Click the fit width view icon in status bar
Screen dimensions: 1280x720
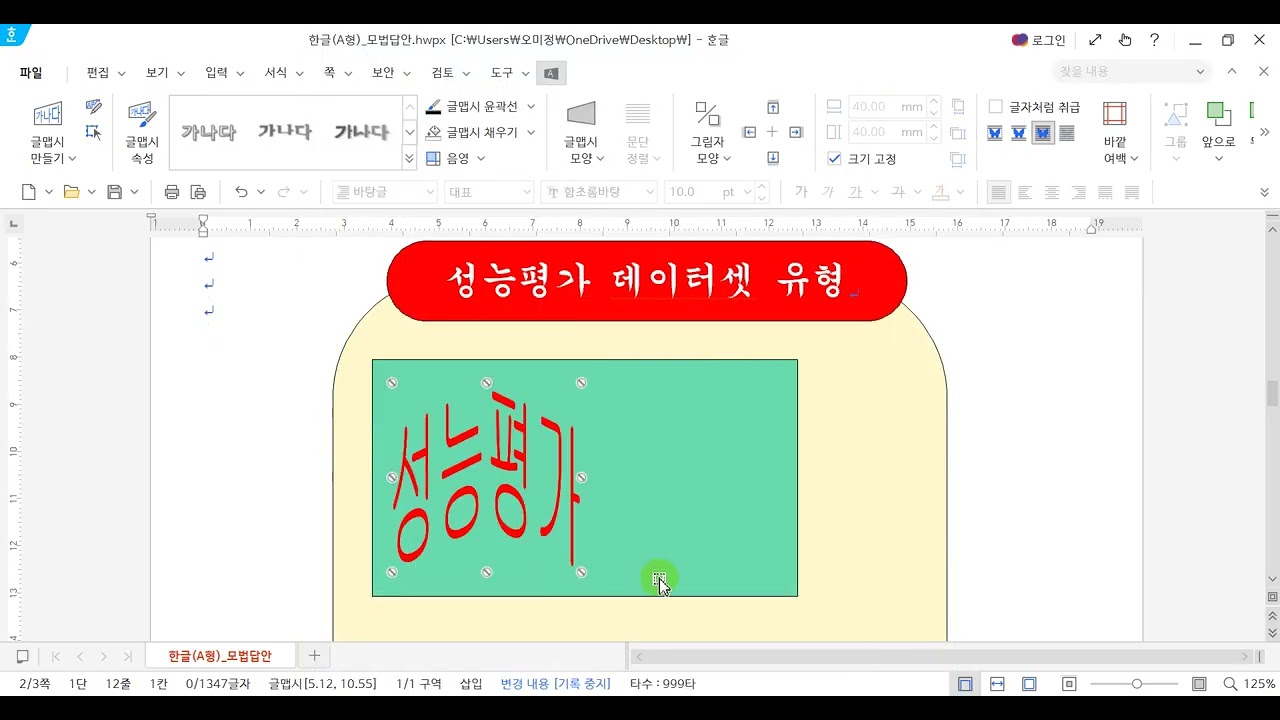click(x=997, y=684)
